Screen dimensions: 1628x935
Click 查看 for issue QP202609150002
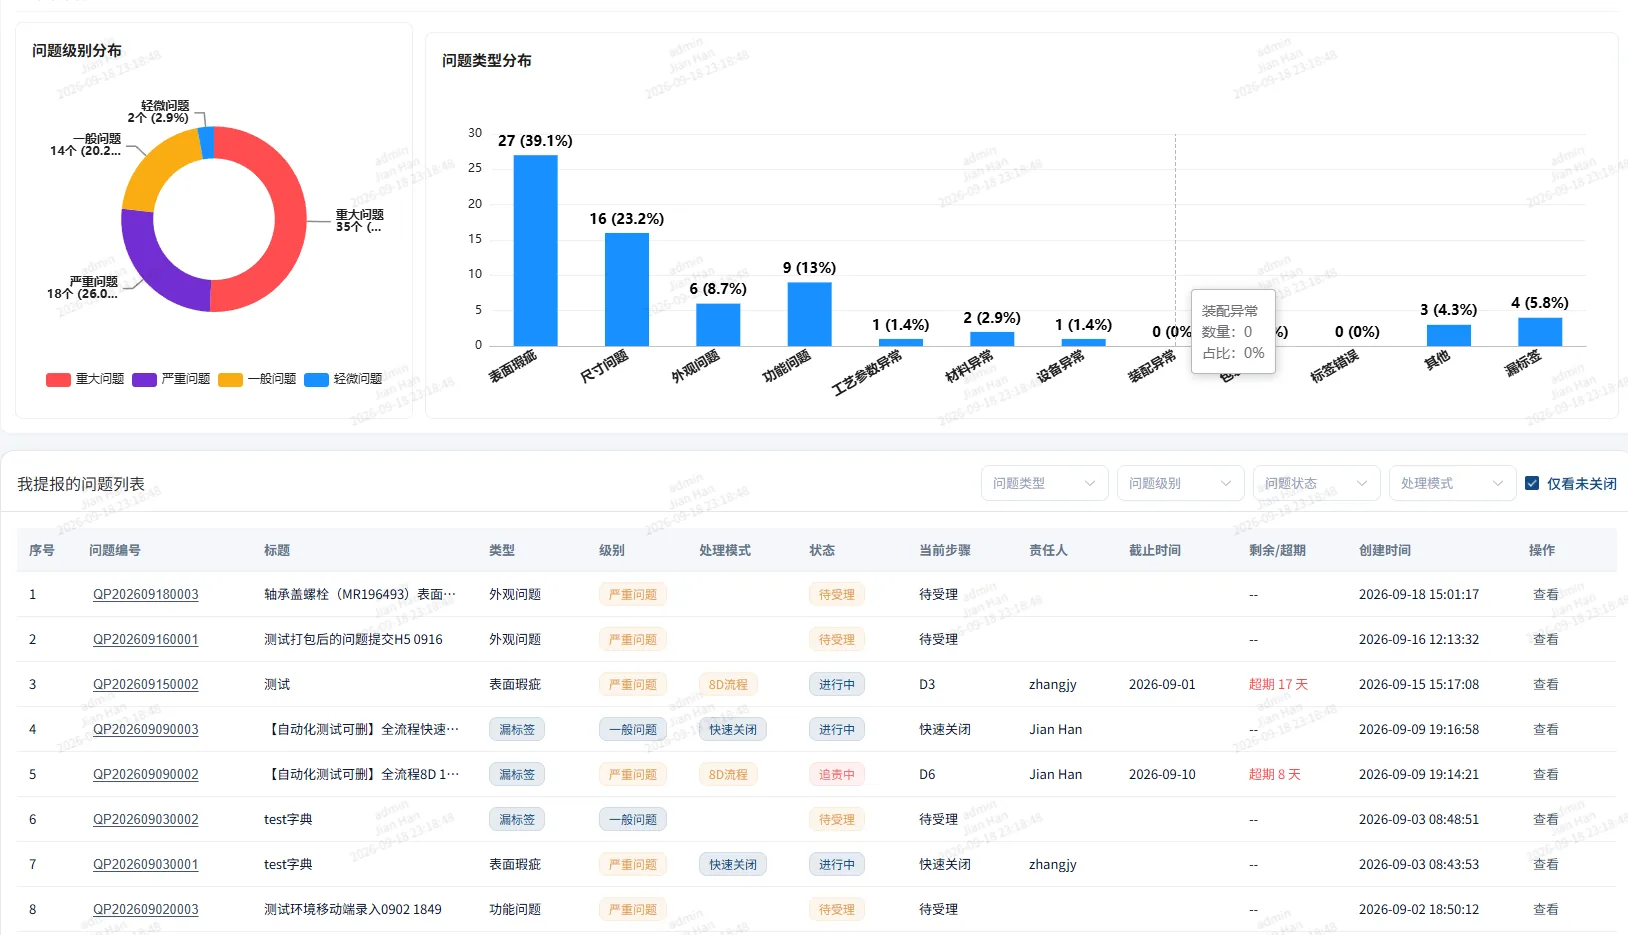click(1545, 684)
